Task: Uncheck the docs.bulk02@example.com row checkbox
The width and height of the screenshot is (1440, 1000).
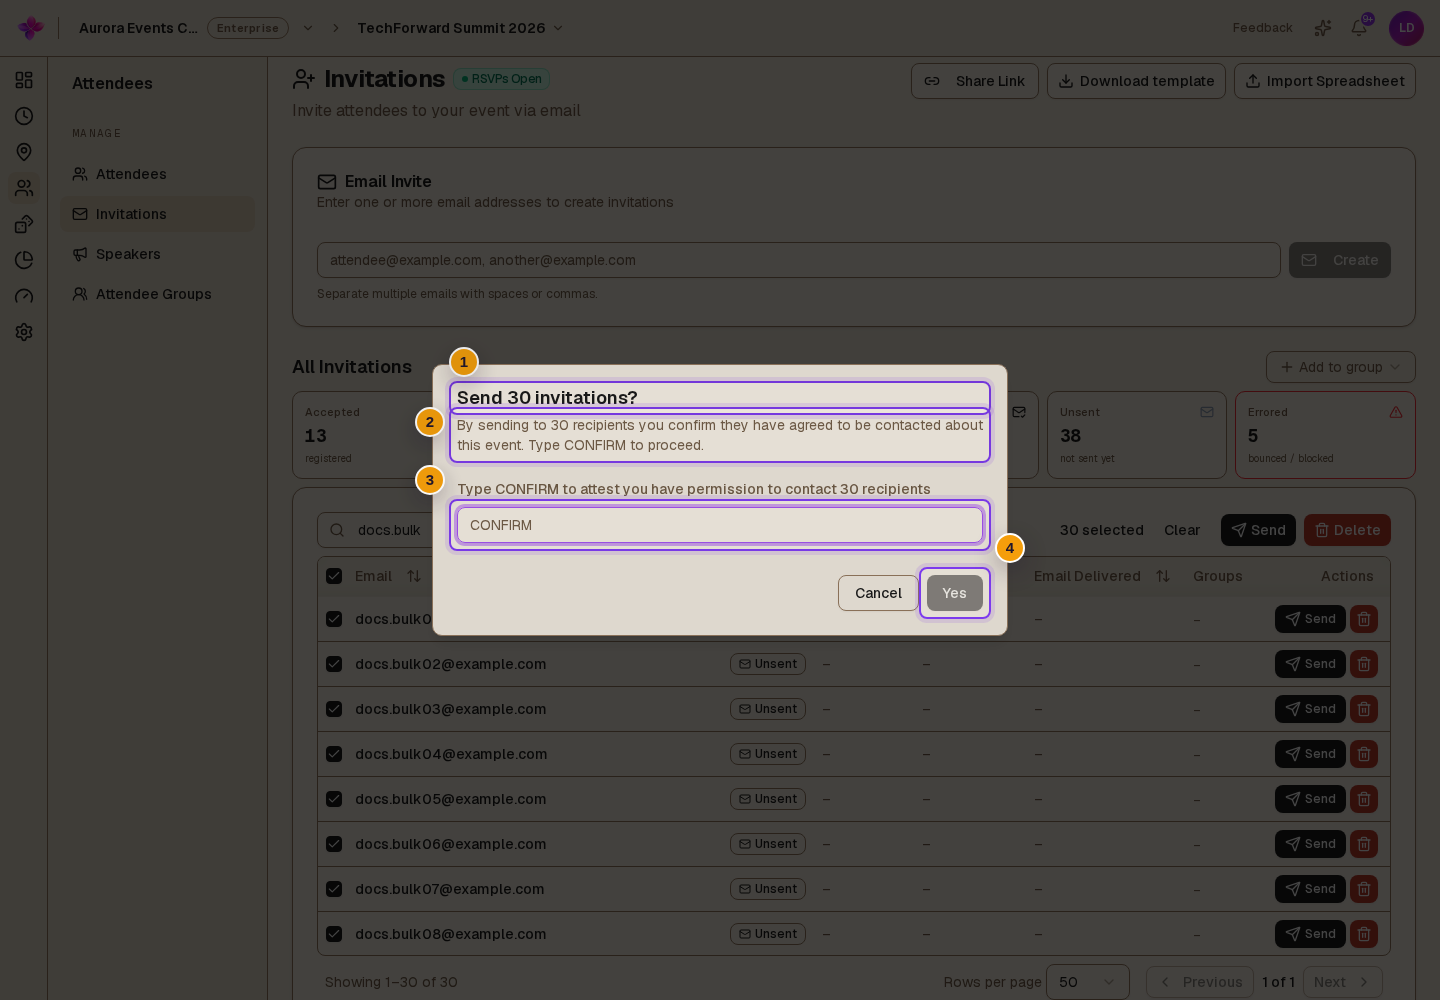Action: (334, 664)
